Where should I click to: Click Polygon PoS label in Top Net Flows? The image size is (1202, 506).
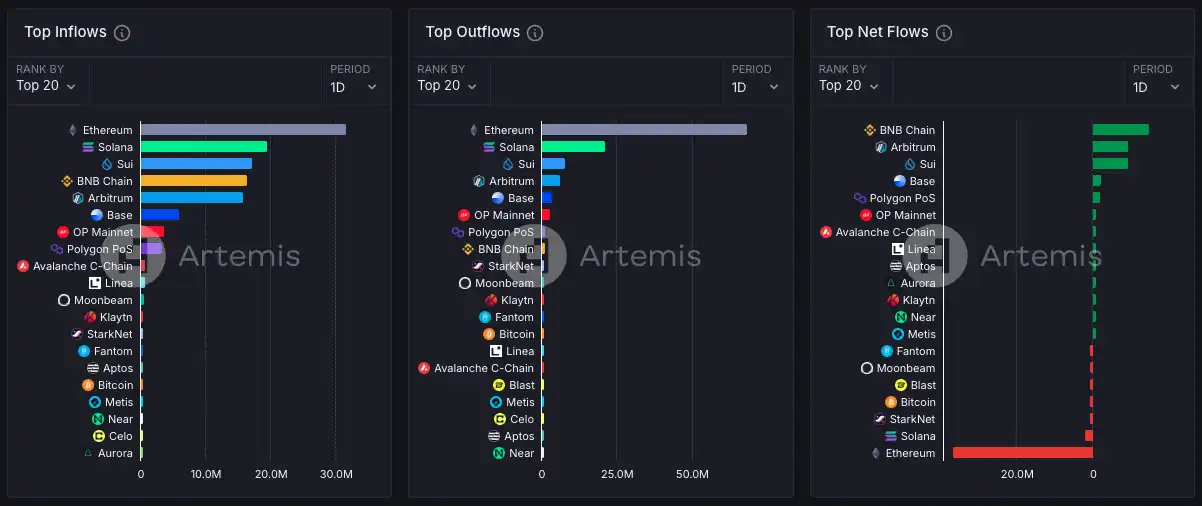[903, 198]
